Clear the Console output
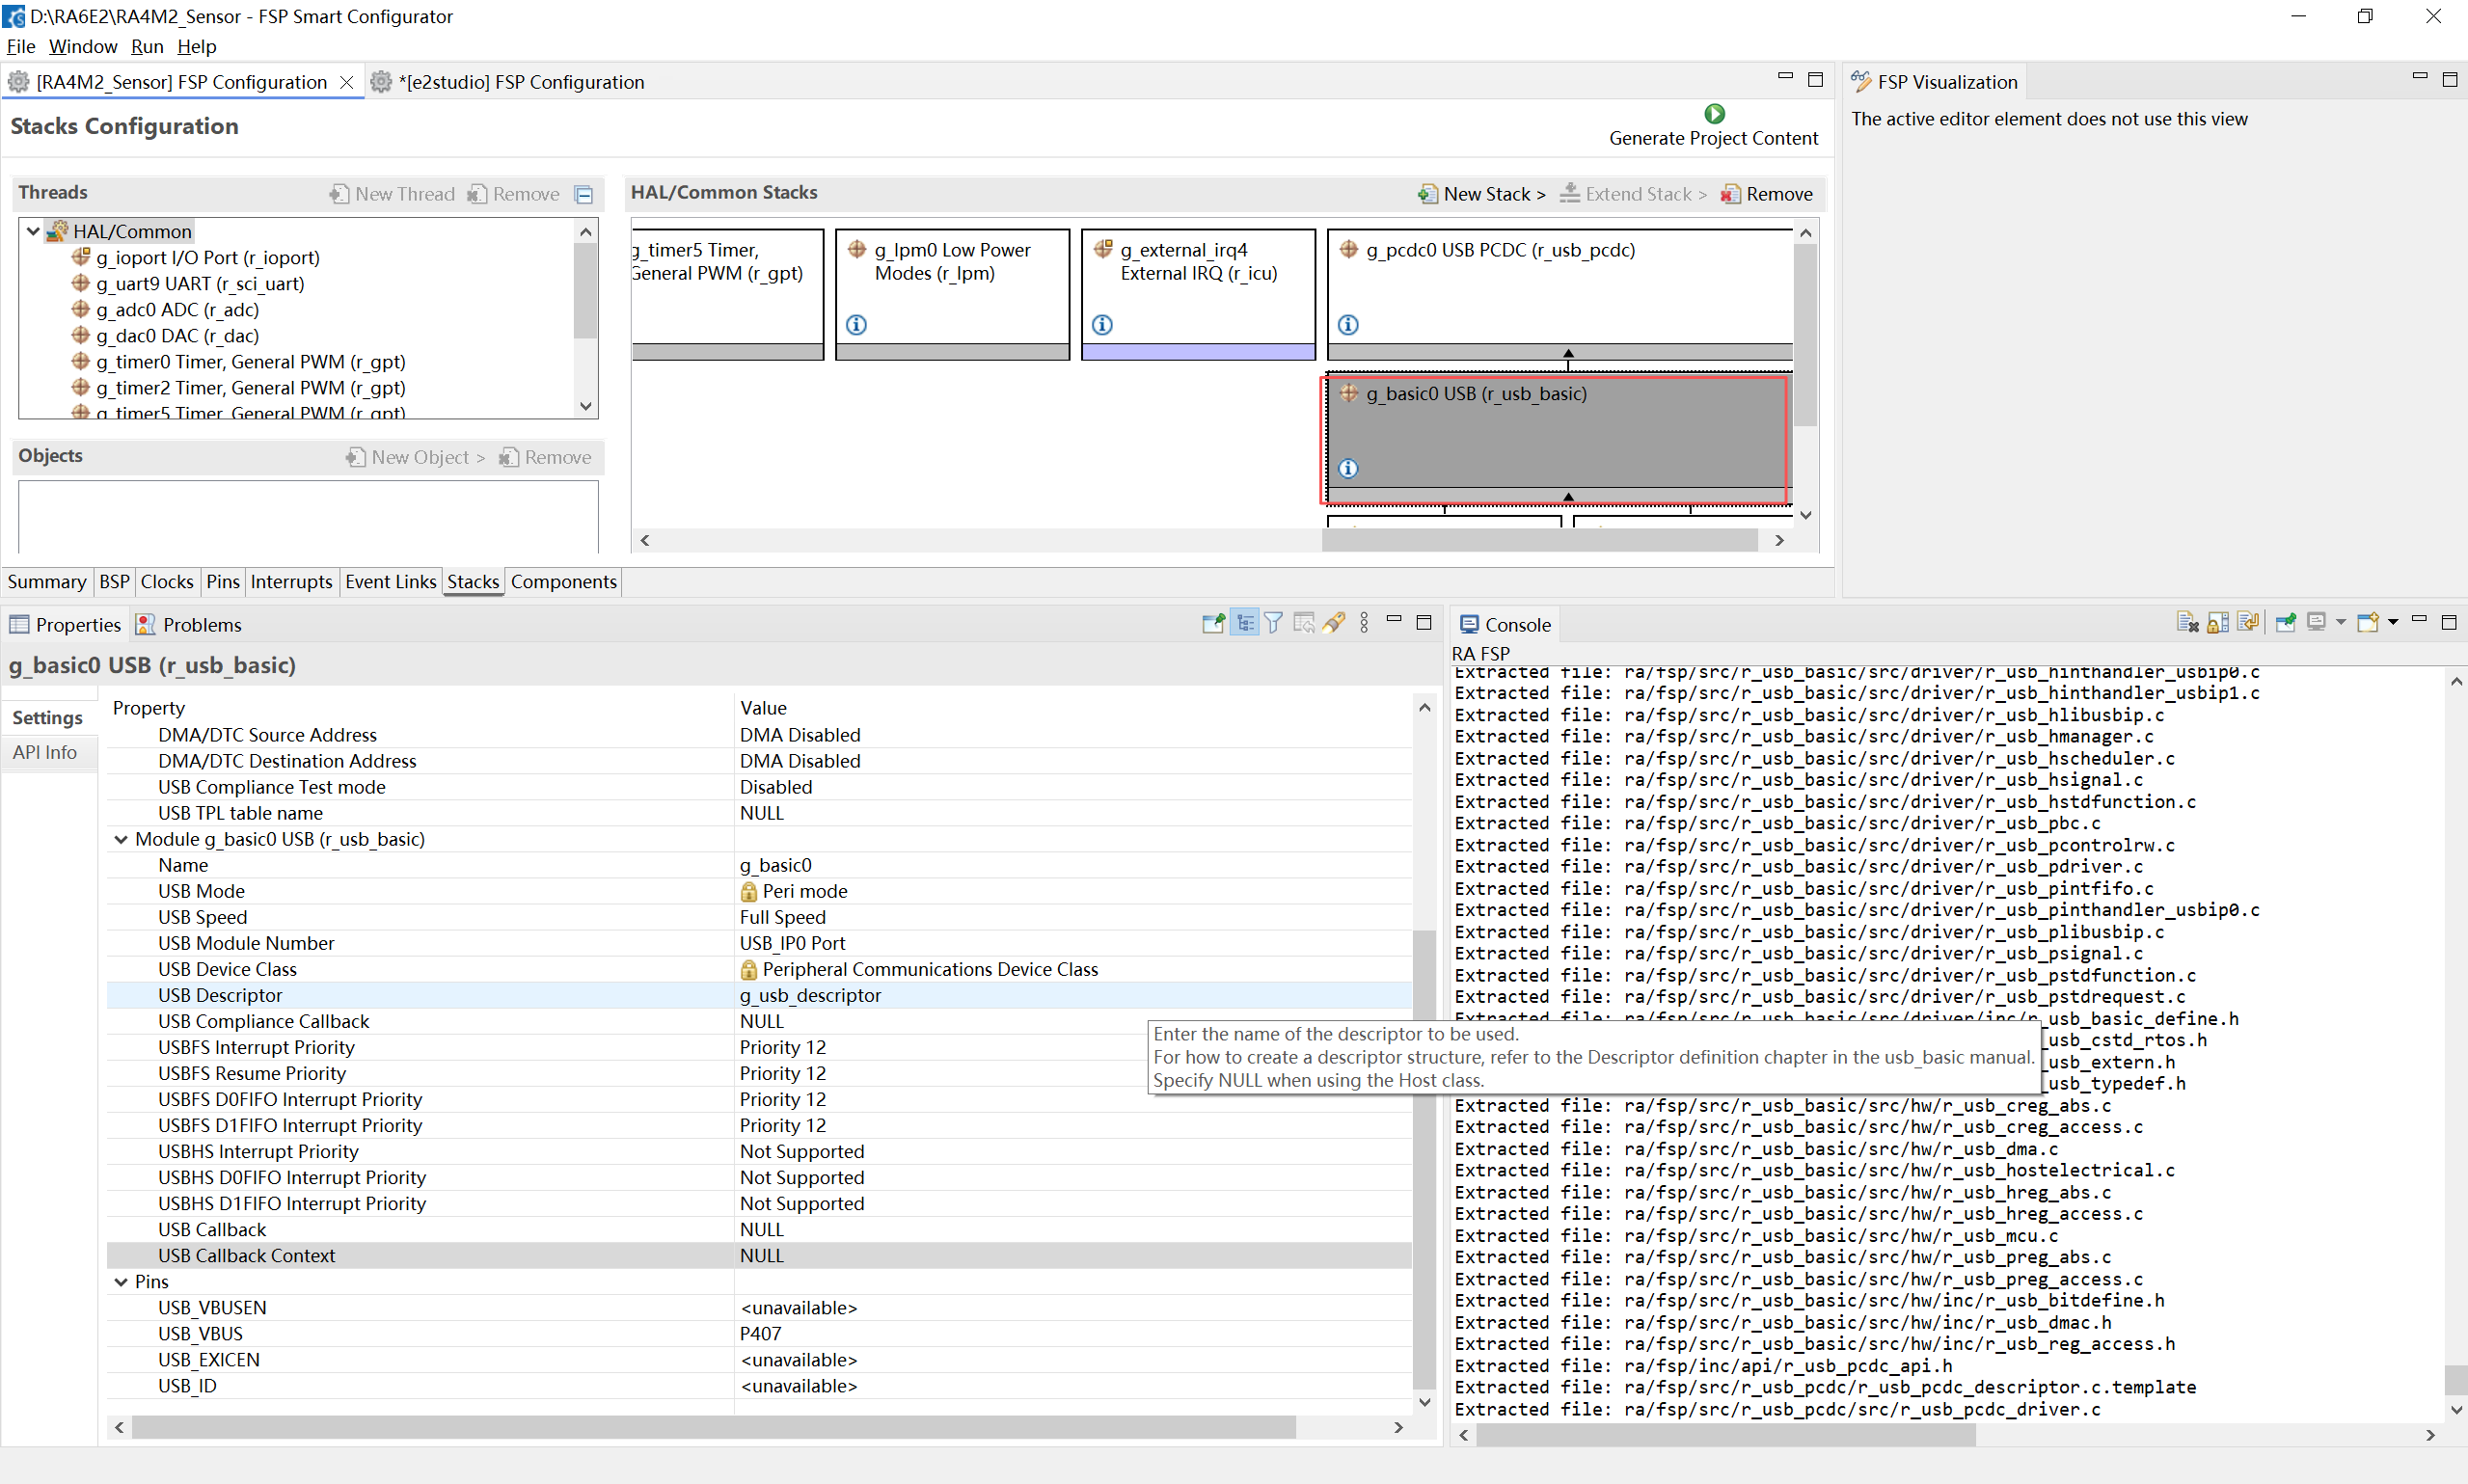 point(2187,623)
